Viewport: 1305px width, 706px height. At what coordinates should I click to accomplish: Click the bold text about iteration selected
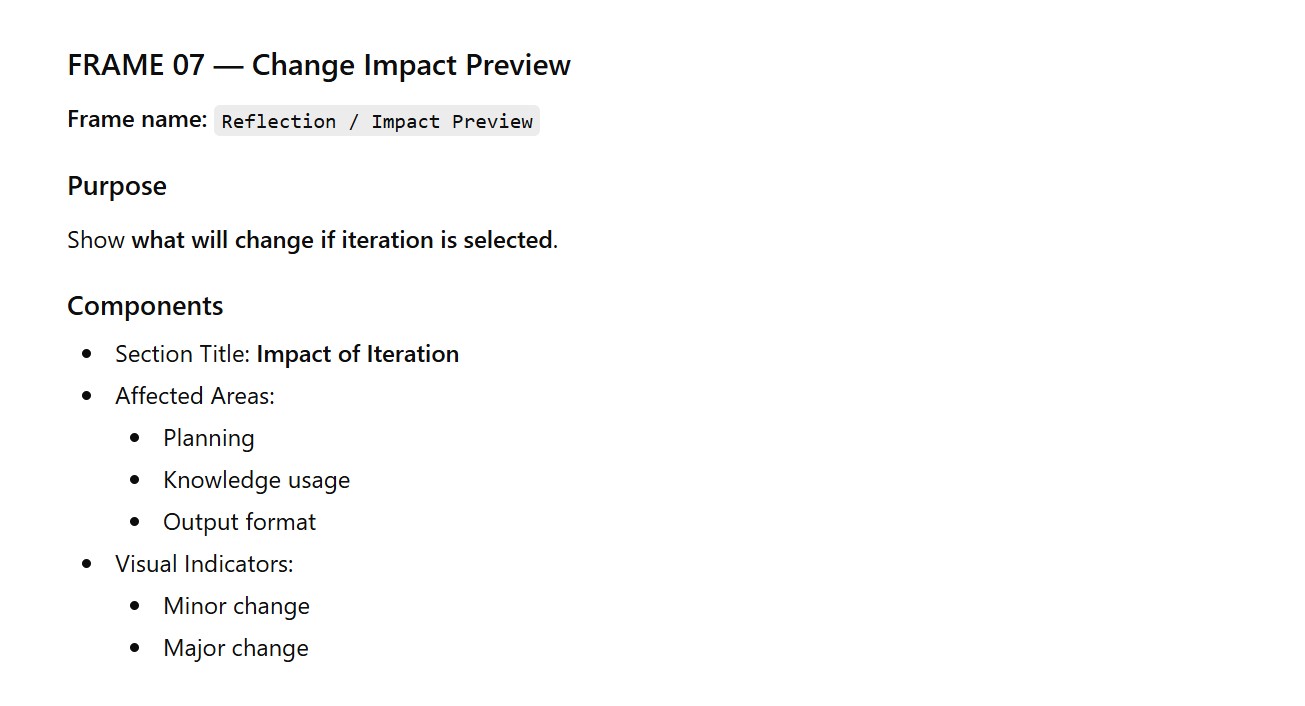342,240
